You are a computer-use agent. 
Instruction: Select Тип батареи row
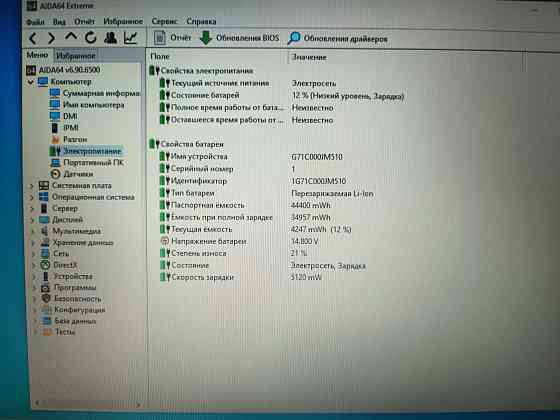268,193
